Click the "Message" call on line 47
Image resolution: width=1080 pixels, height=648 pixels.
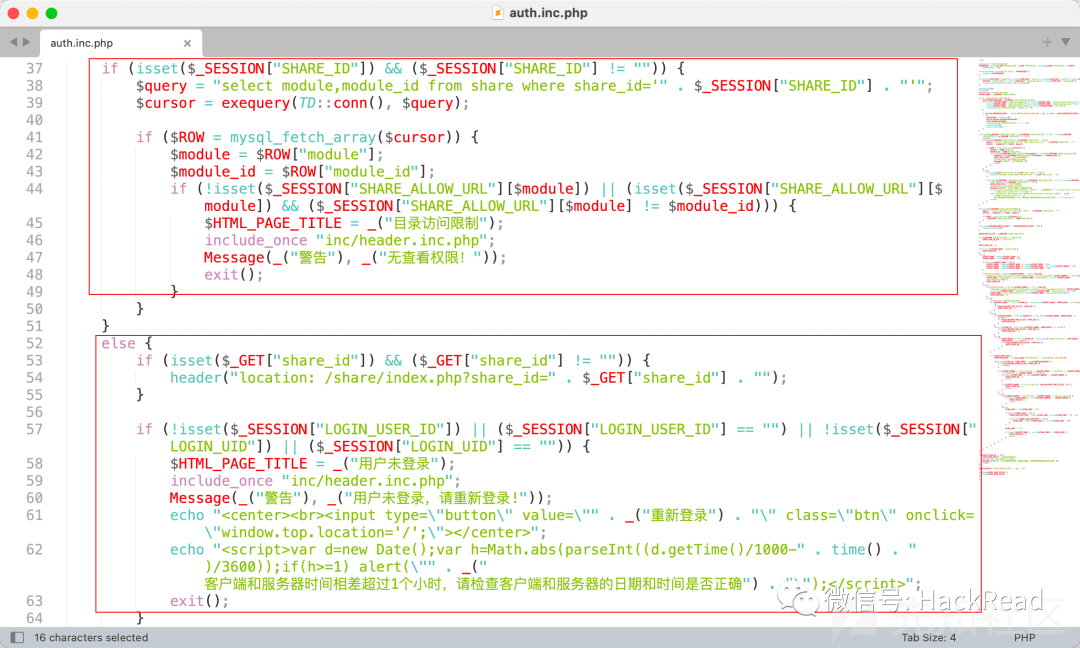tap(234, 258)
